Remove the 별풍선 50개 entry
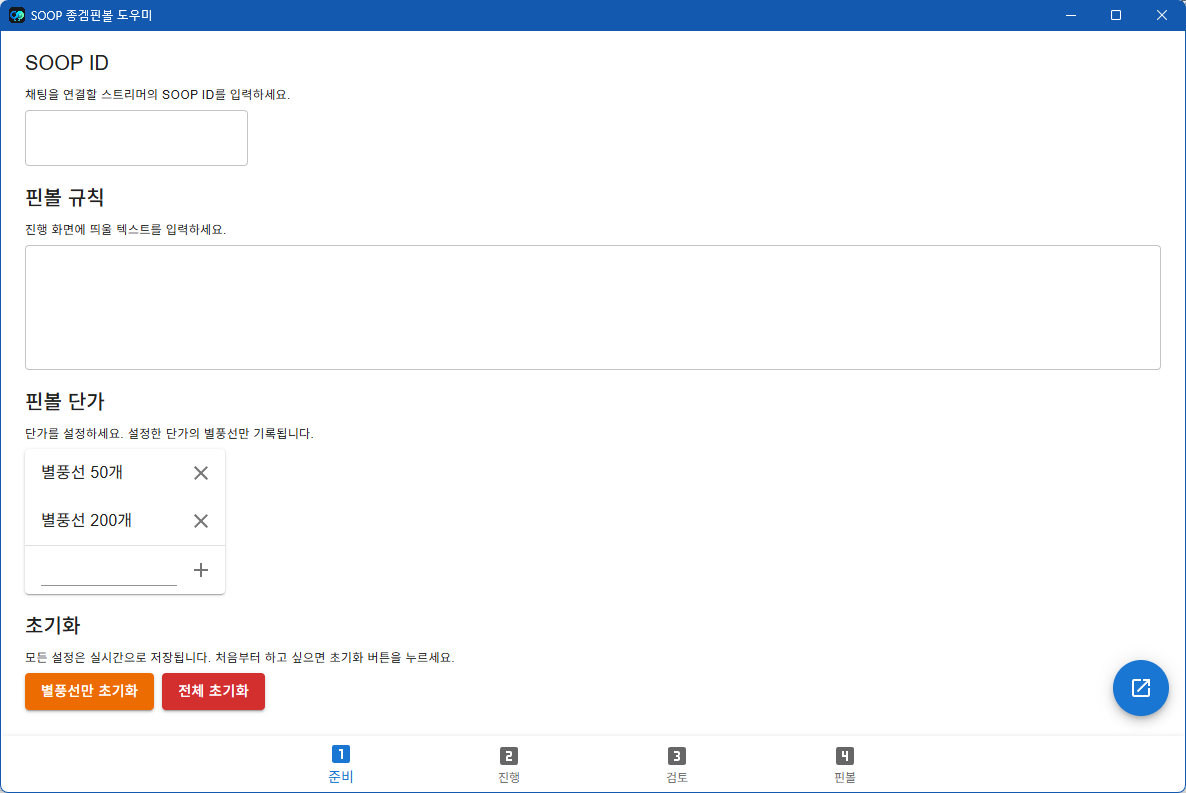The width and height of the screenshot is (1186, 793). click(x=200, y=473)
